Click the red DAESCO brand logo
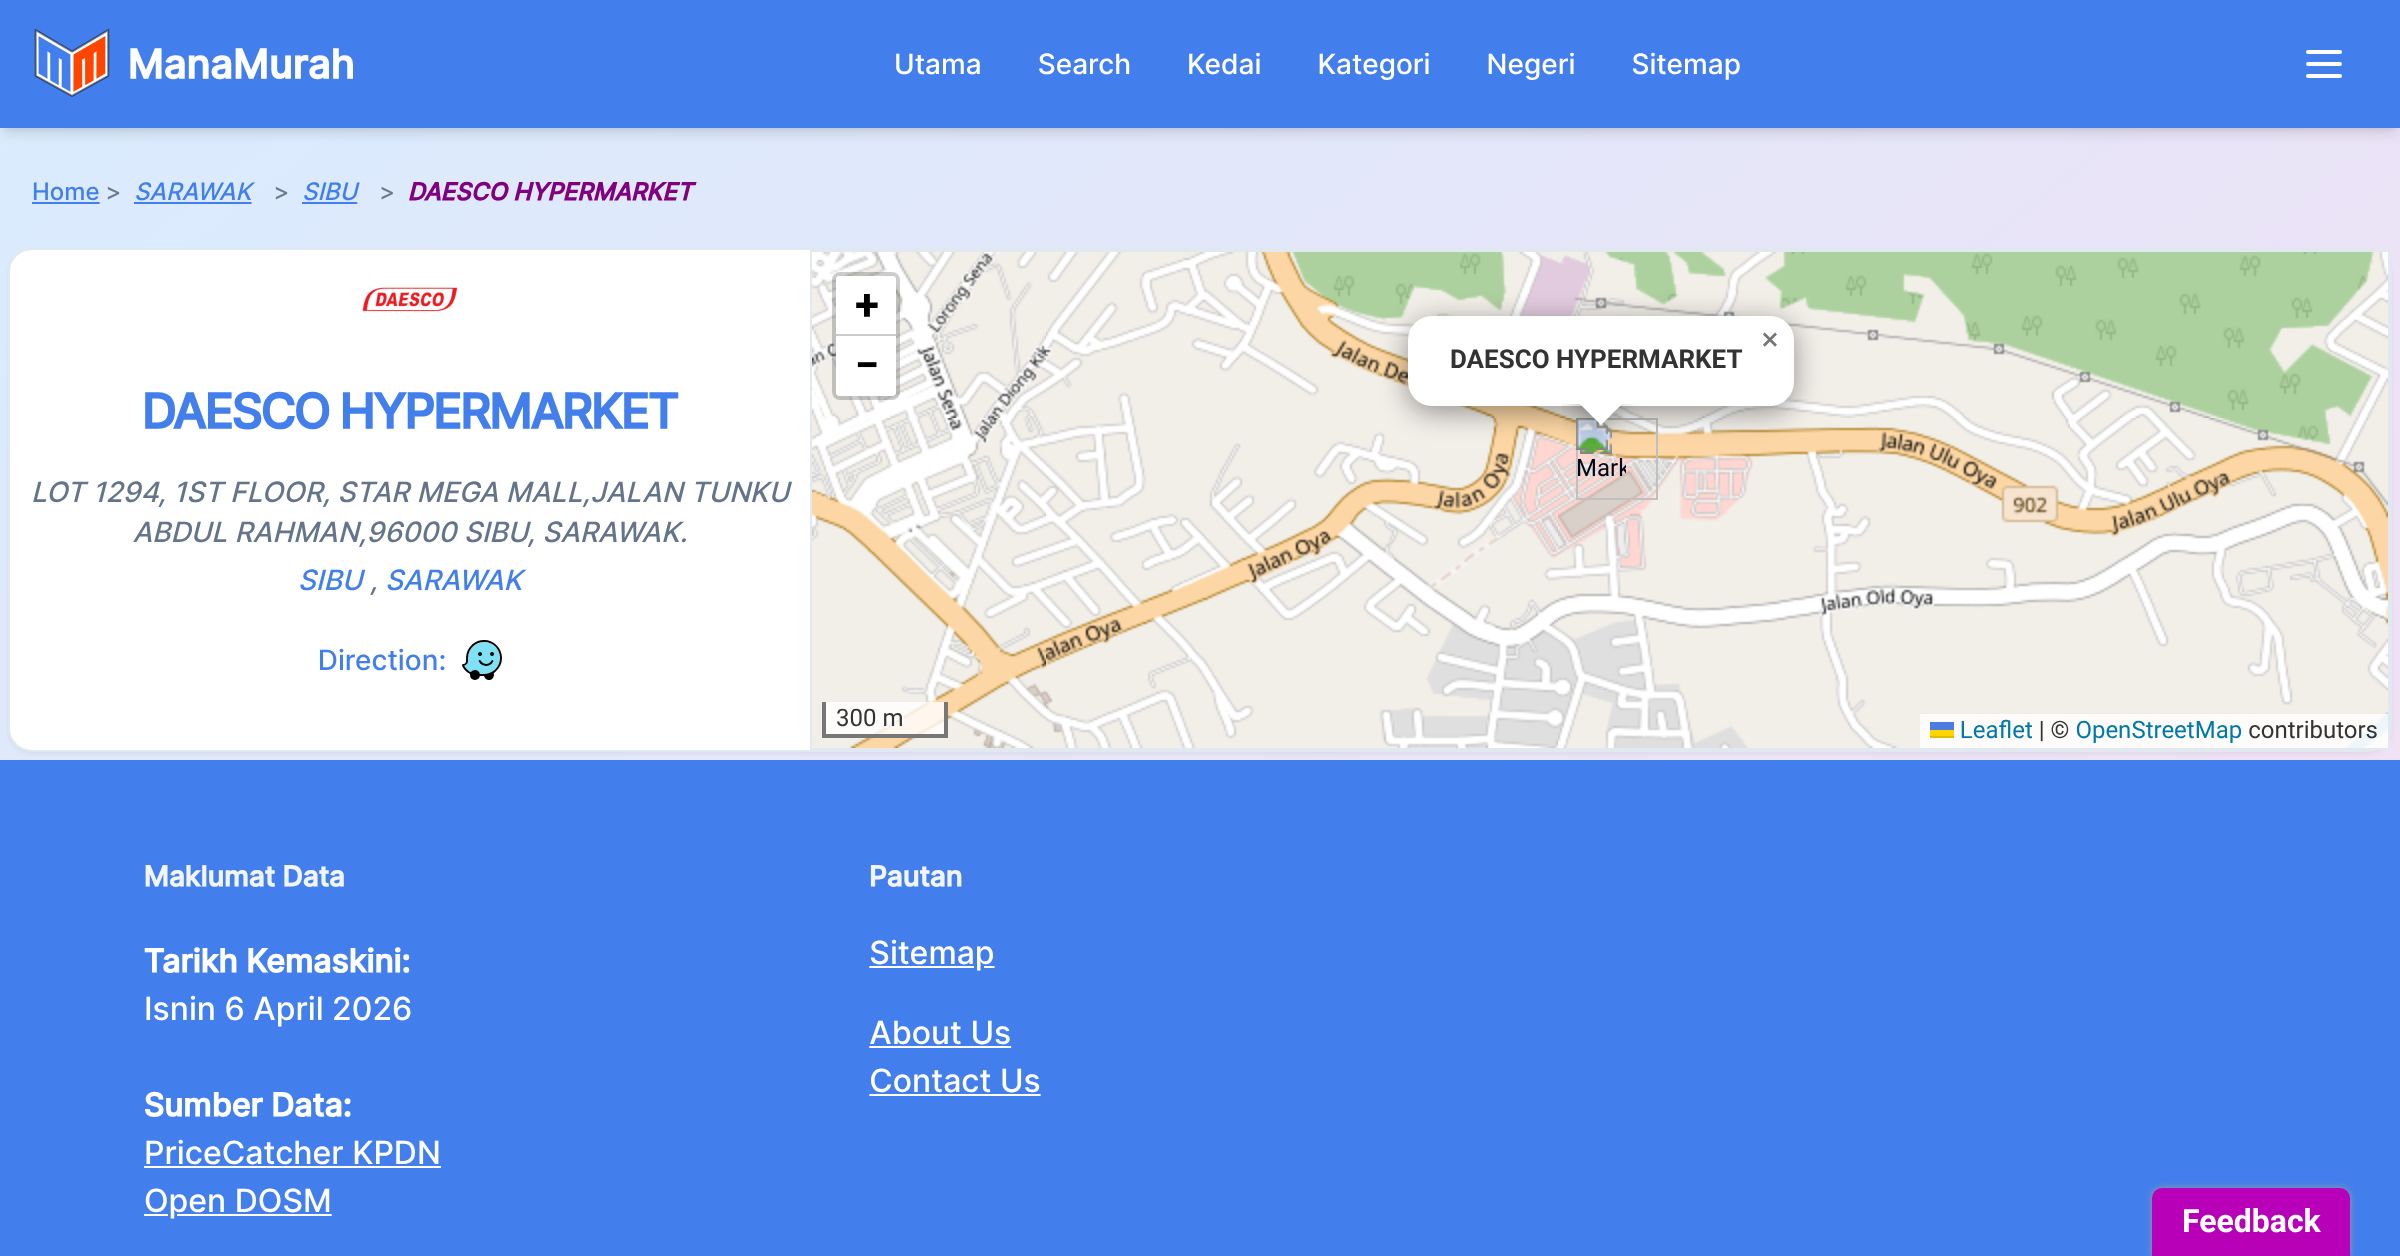This screenshot has height=1256, width=2400. [410, 299]
